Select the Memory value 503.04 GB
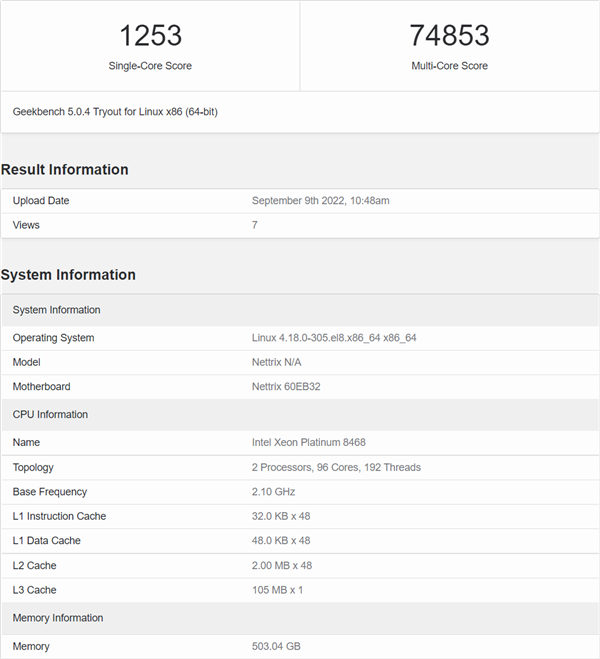This screenshot has height=659, width=600. [x=276, y=646]
